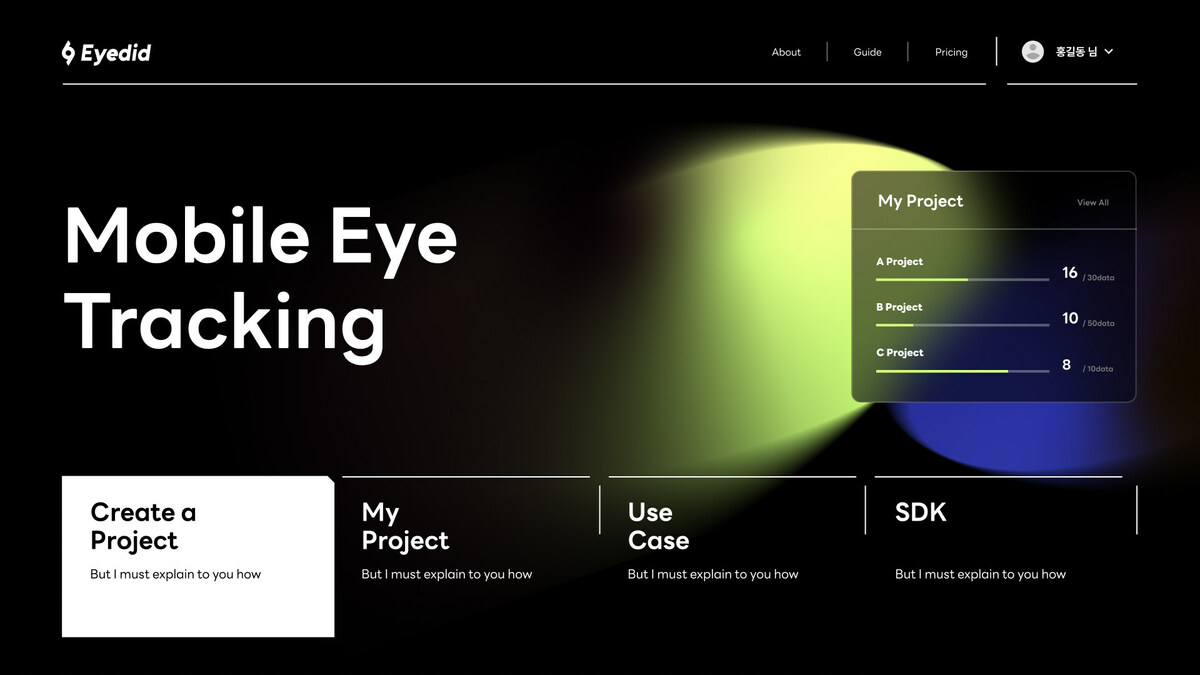
Task: Click the C Project progress bar
Action: (962, 371)
